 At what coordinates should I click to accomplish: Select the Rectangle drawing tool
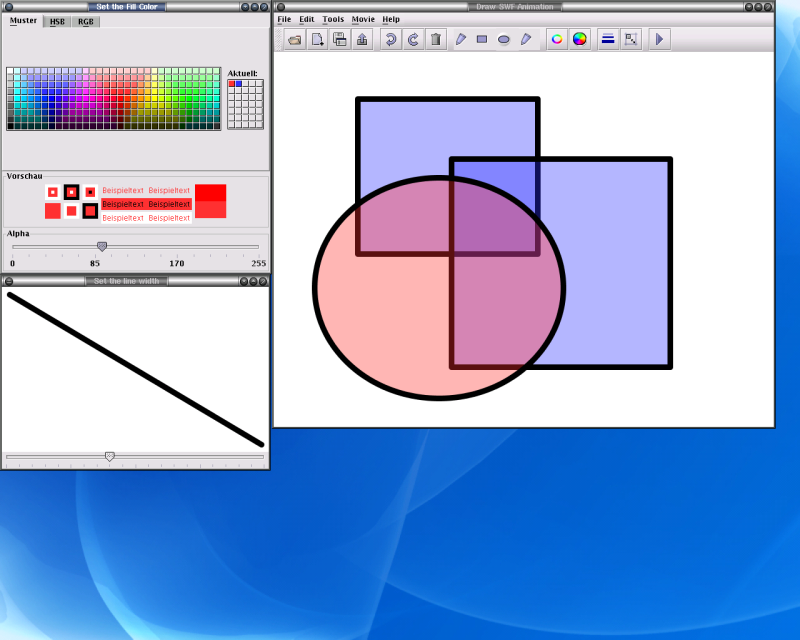point(482,40)
